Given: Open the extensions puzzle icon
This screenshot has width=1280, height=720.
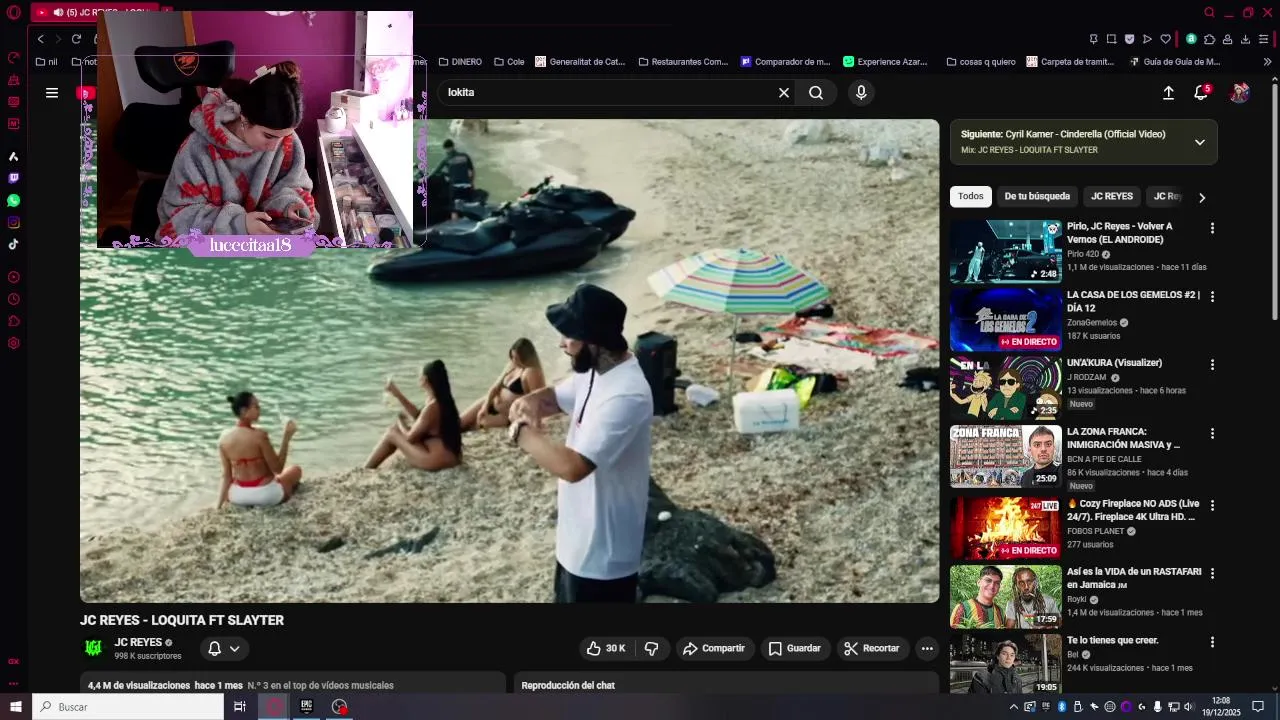Looking at the screenshot, I should click(1209, 39).
